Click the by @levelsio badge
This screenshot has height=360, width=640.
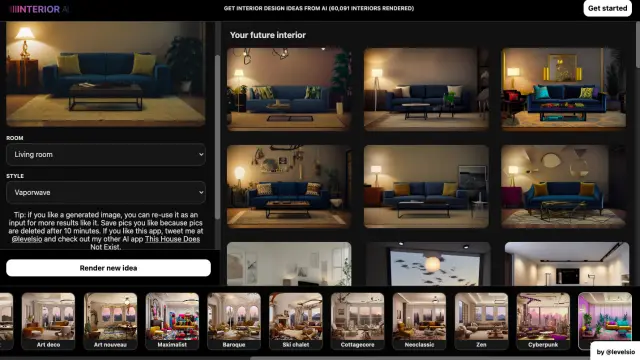pos(616,351)
